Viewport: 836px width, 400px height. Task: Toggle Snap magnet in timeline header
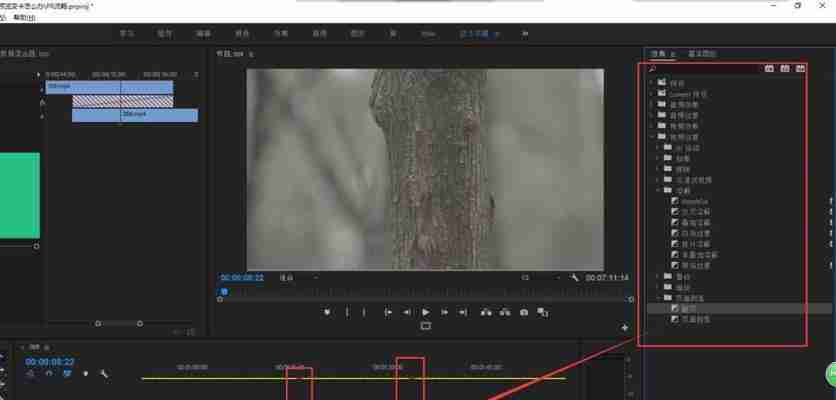click(x=49, y=374)
